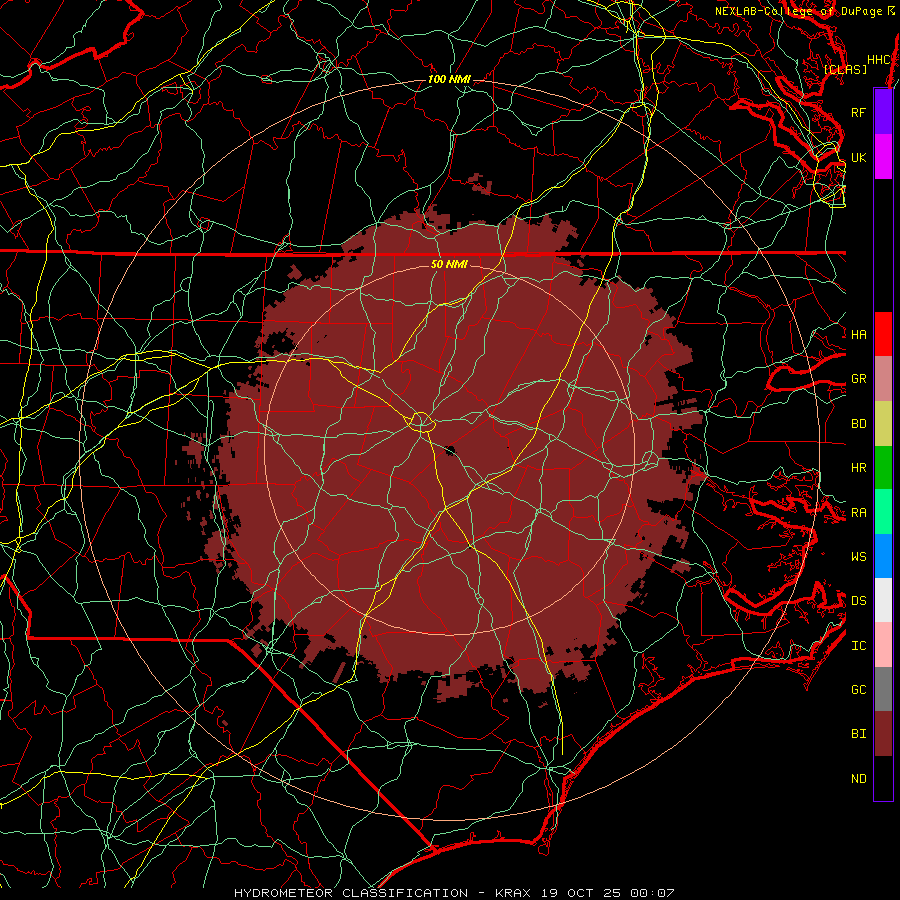
Task: Click the GC legend label
Action: (x=858, y=690)
